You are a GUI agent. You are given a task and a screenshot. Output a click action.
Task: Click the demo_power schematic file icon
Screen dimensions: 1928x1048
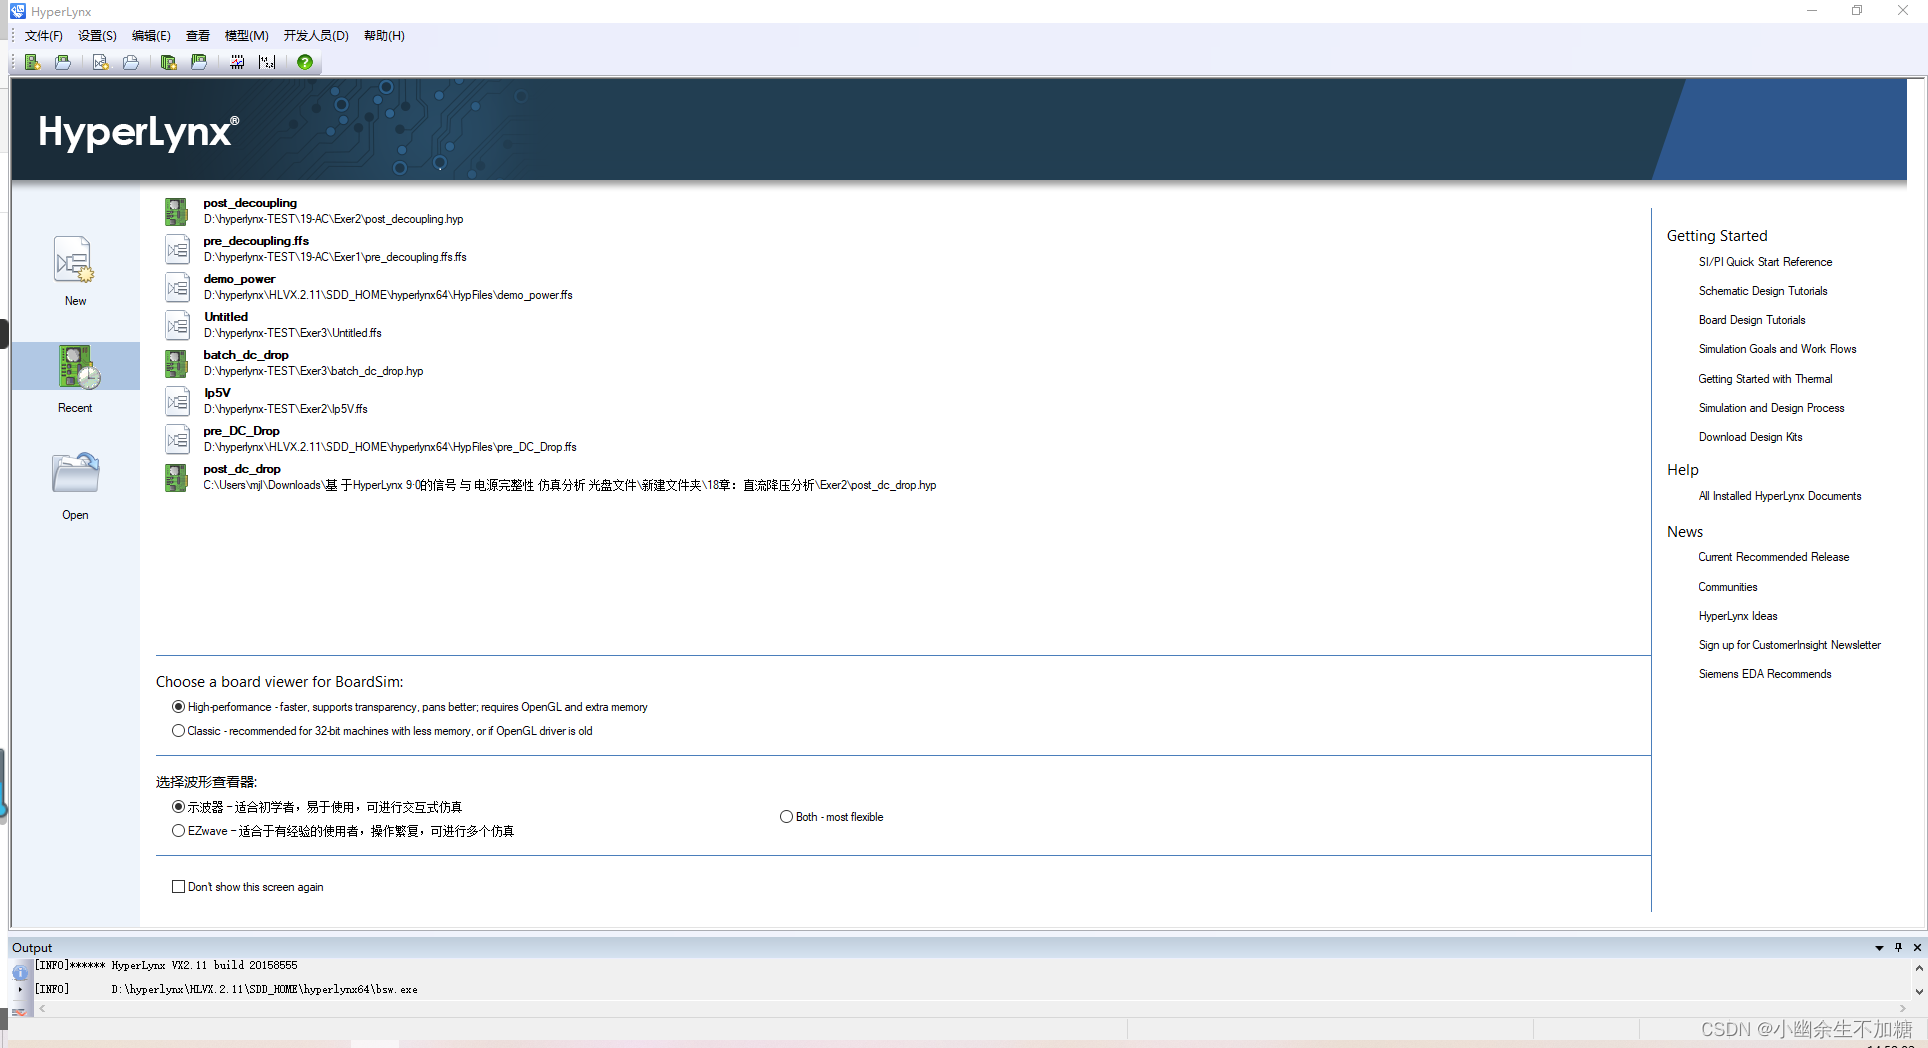[177, 287]
